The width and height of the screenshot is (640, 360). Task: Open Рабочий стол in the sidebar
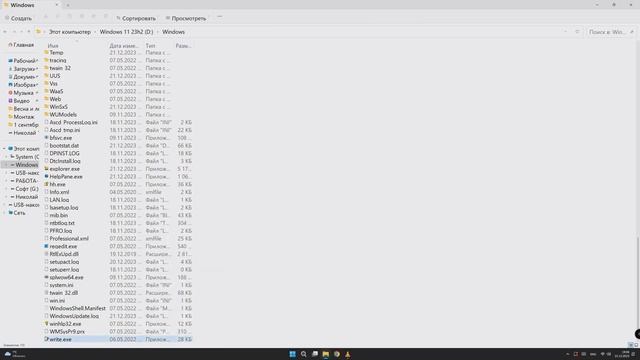point(23,61)
